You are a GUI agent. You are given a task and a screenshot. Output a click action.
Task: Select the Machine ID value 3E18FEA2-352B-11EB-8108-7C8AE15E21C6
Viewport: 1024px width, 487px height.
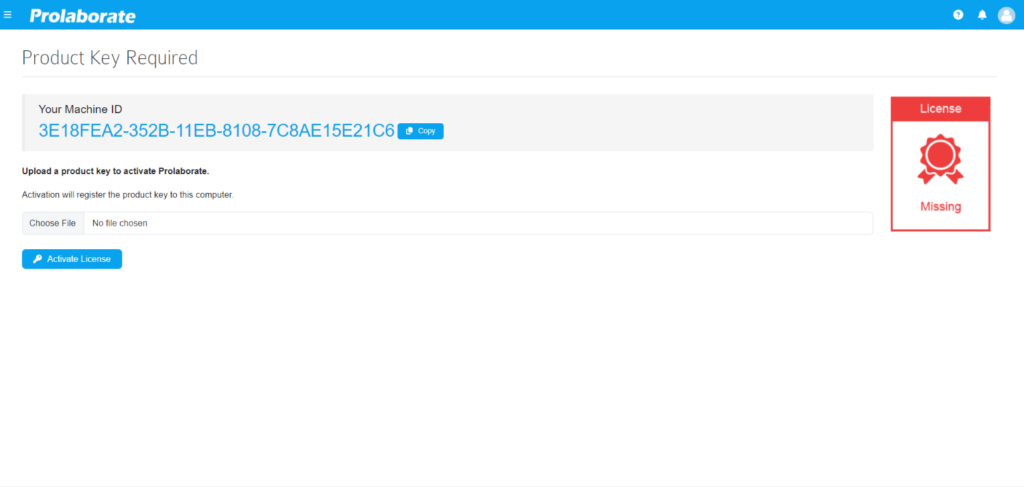[217, 131]
